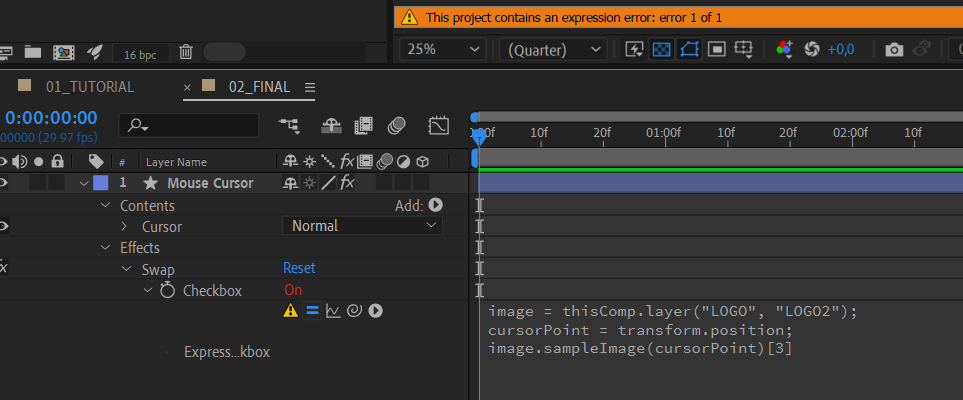Click the expression pick whip

[354, 311]
